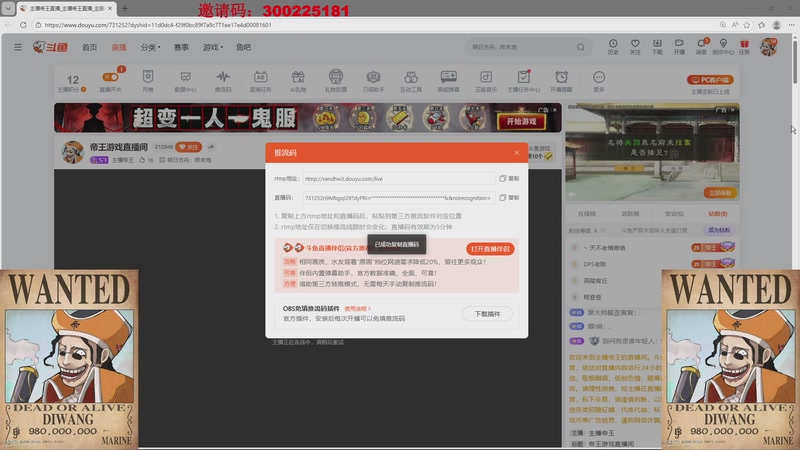Switch to the 贵宾(6) tab
This screenshot has height=450, width=800.
coord(674,214)
